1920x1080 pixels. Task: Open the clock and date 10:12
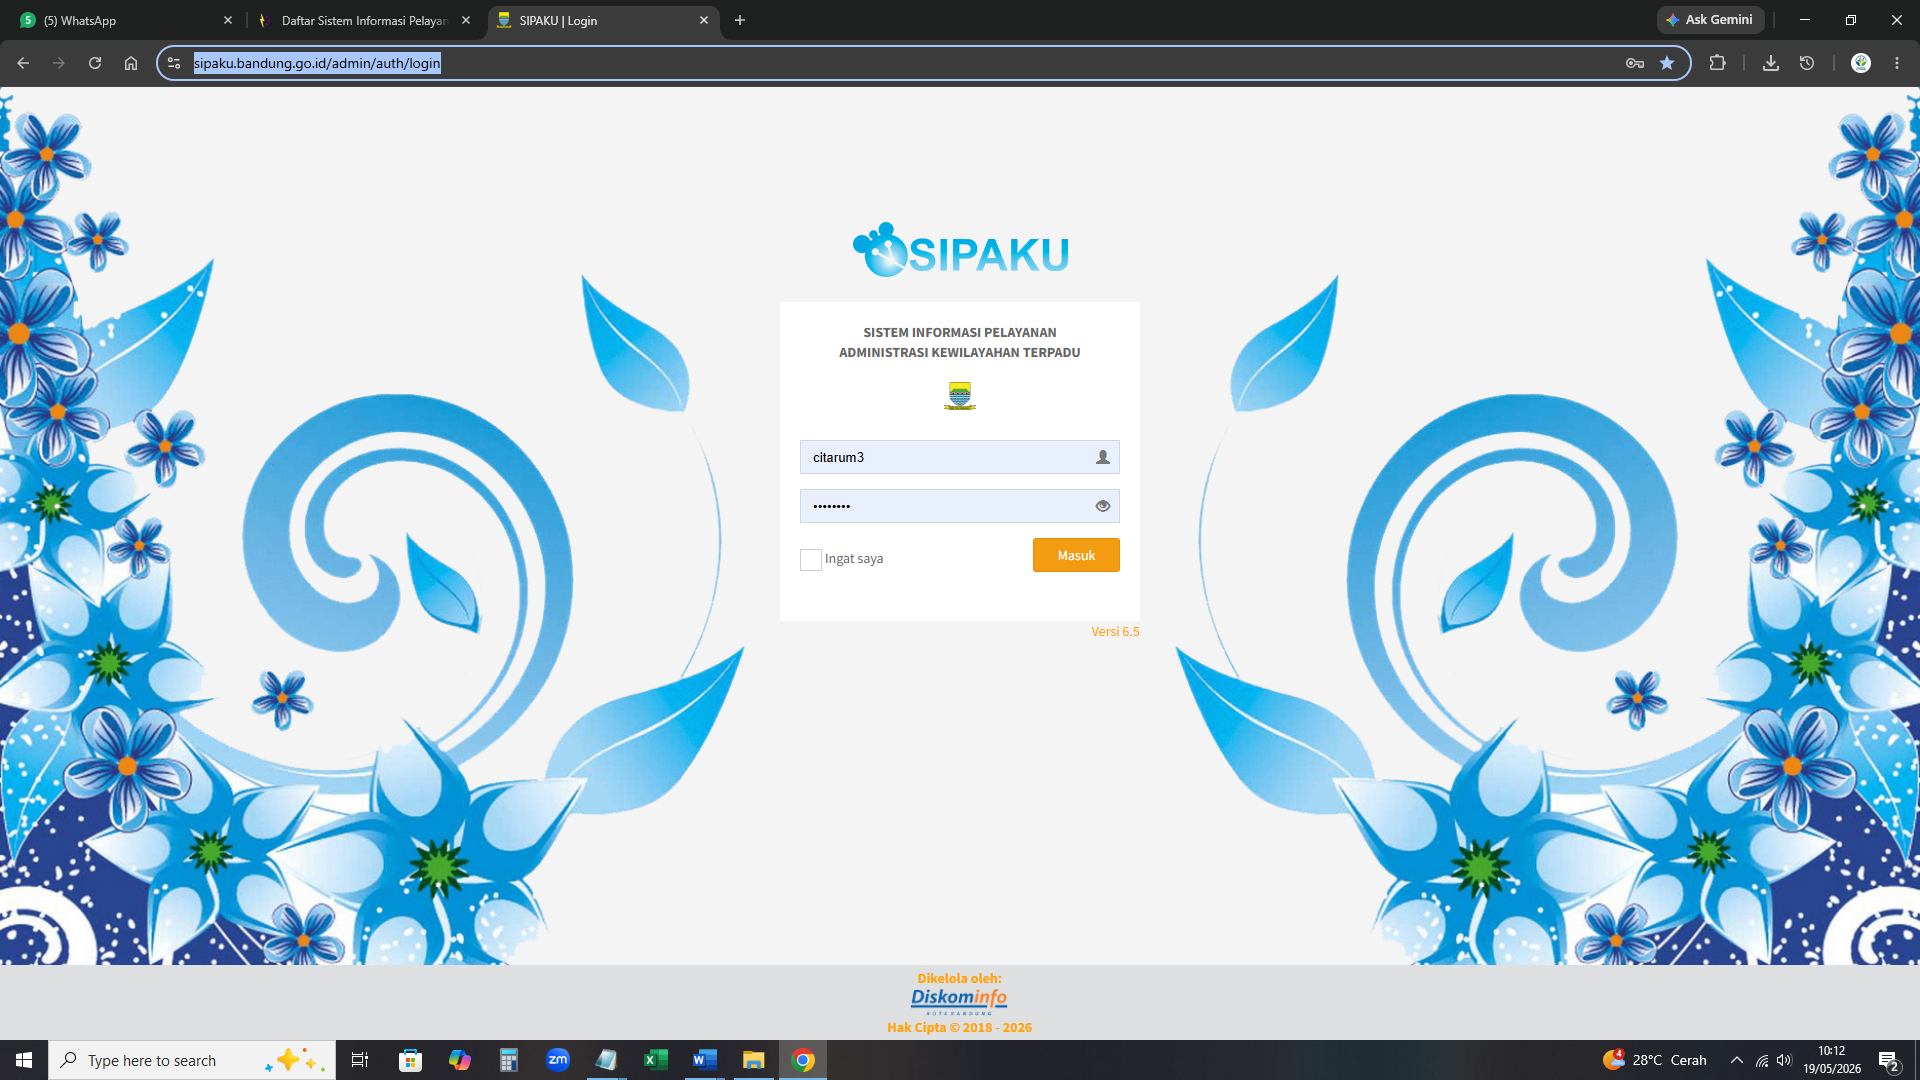(1832, 1060)
